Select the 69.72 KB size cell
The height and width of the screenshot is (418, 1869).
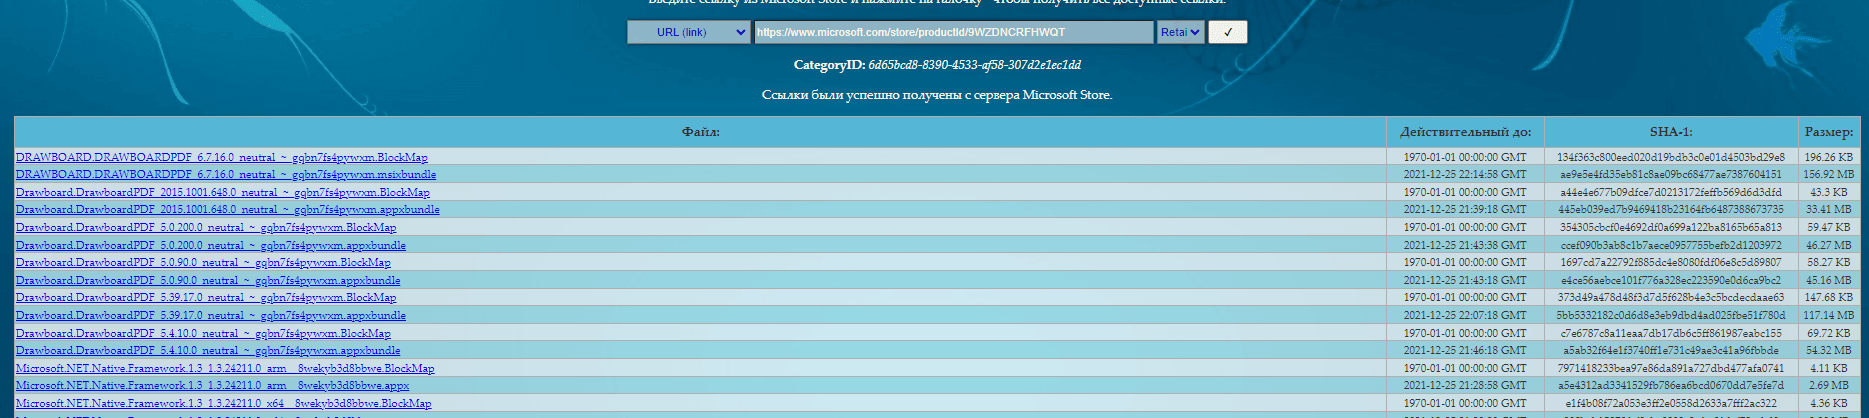pyautogui.click(x=1829, y=333)
